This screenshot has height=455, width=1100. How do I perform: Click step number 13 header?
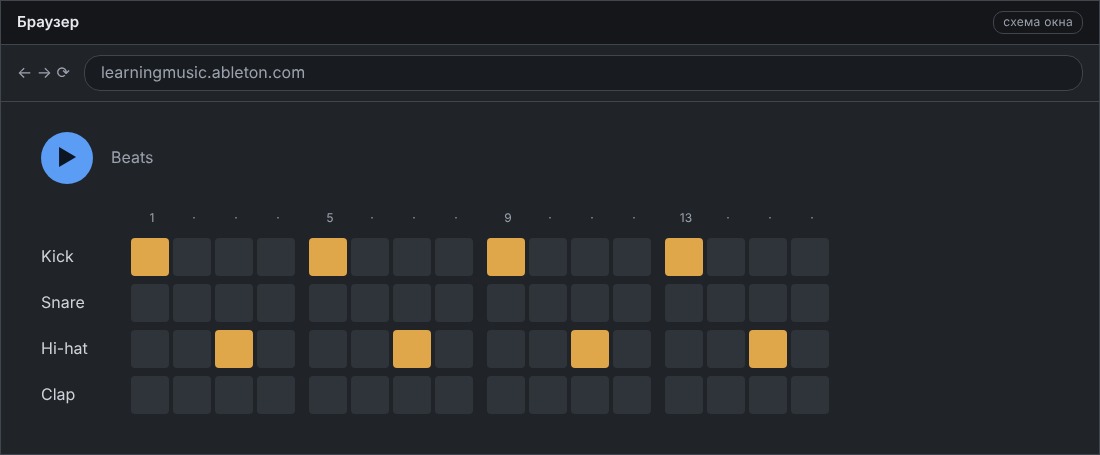[685, 218]
